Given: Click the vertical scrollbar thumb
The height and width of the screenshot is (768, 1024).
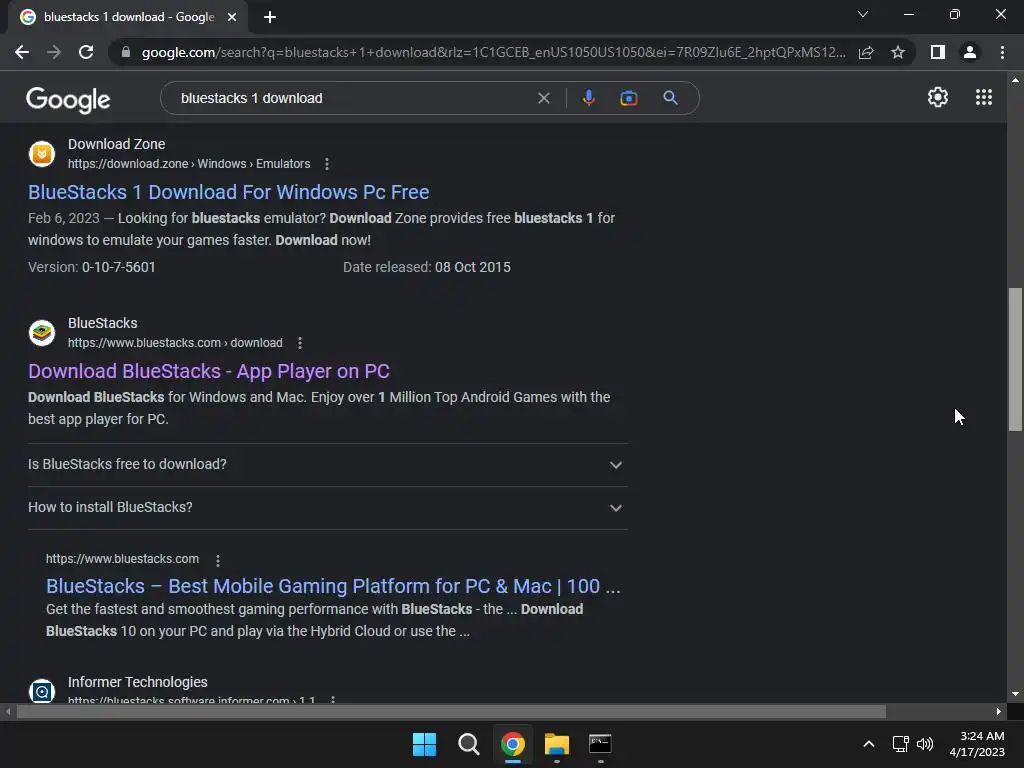Looking at the screenshot, I should (1015, 359).
